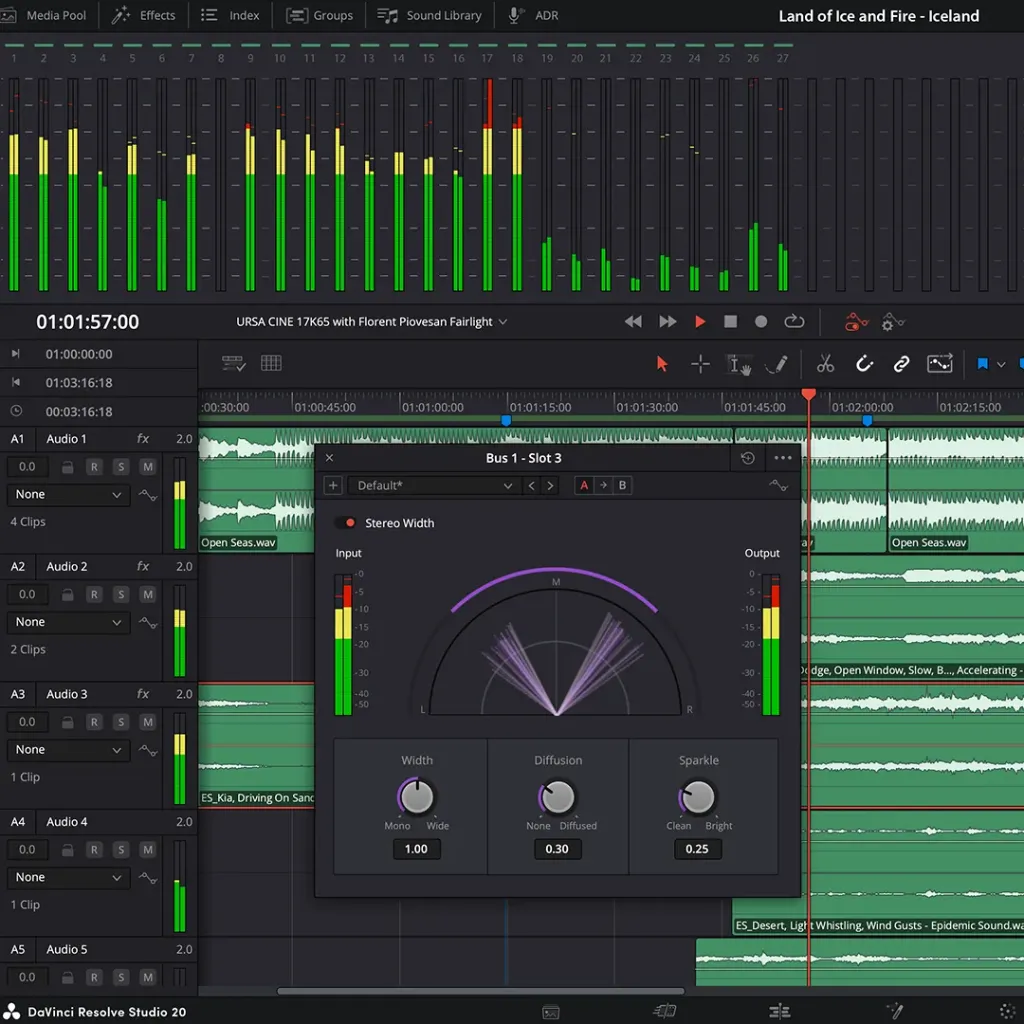Click the Width knob
This screenshot has width=1024, height=1024.
(417, 796)
